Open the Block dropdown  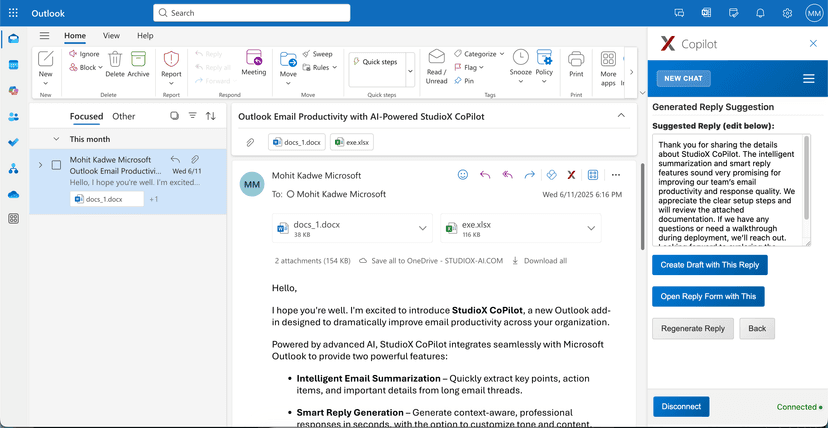click(x=100, y=68)
